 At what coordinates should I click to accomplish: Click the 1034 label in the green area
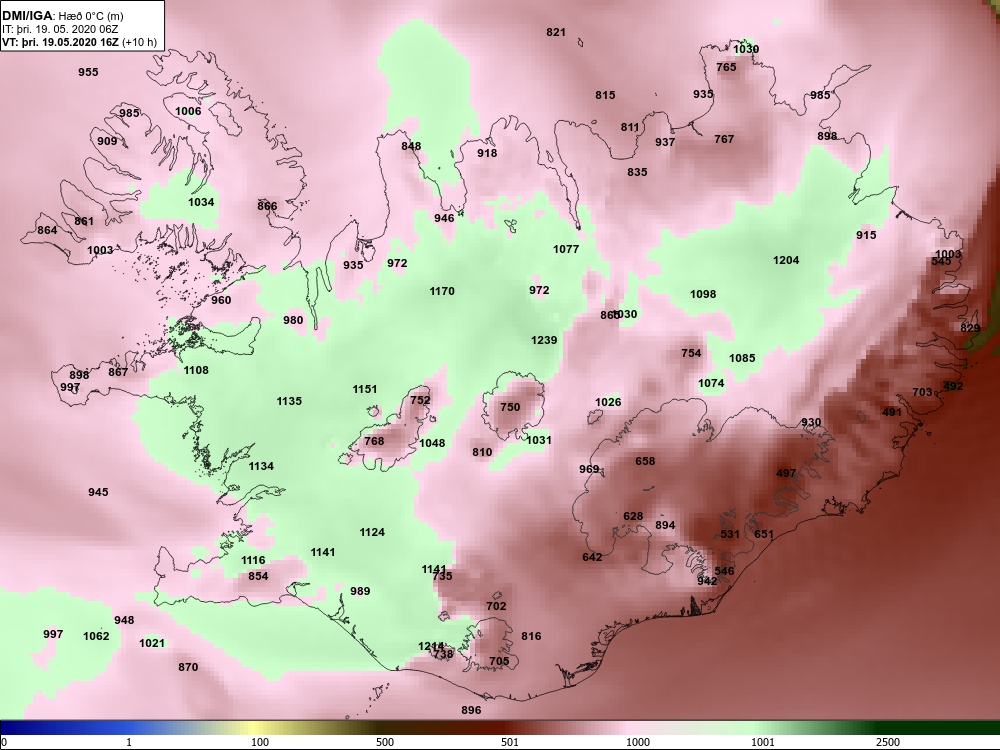(x=201, y=202)
